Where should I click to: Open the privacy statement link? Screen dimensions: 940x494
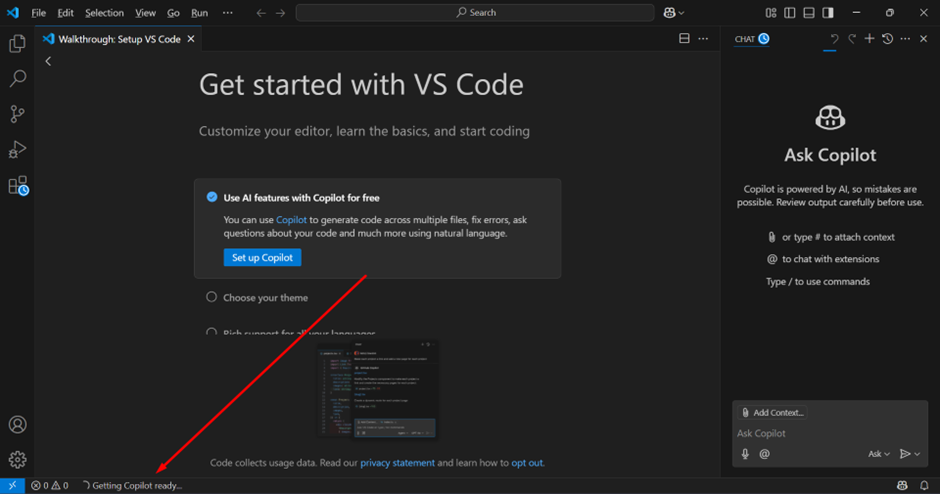point(397,463)
